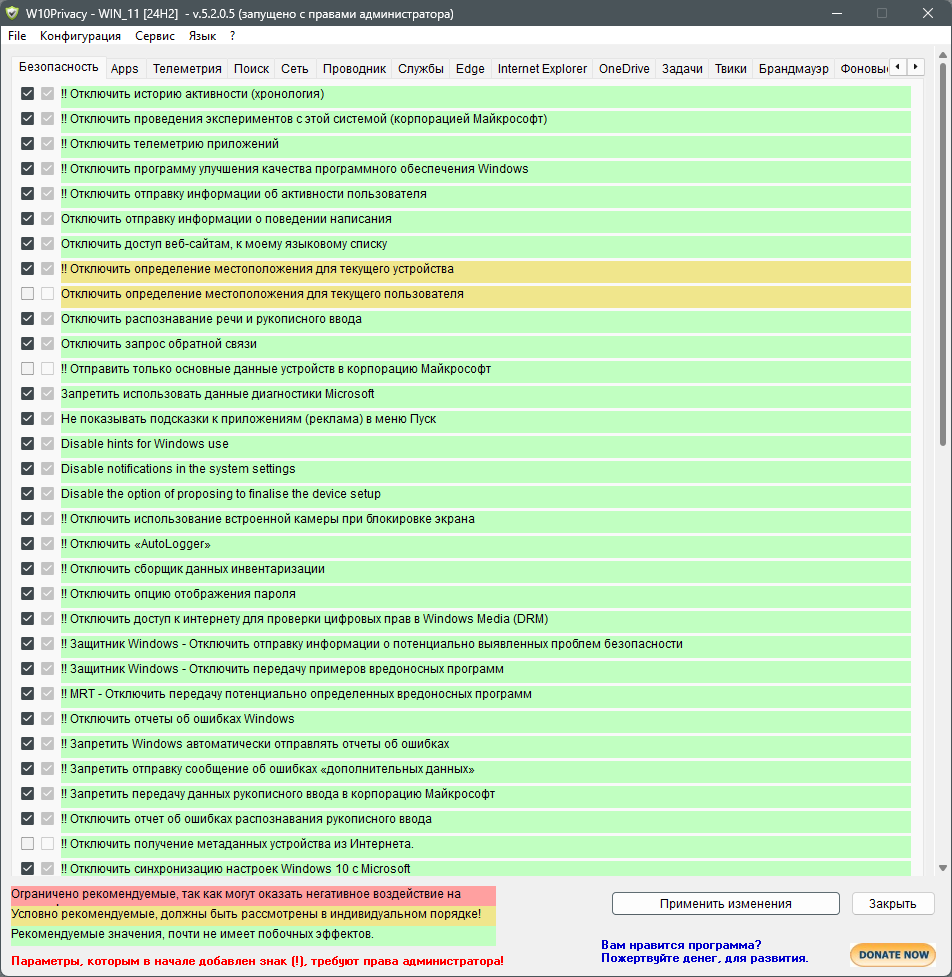Open the partially visible Фоновые tab
The image size is (952, 977).
point(862,69)
